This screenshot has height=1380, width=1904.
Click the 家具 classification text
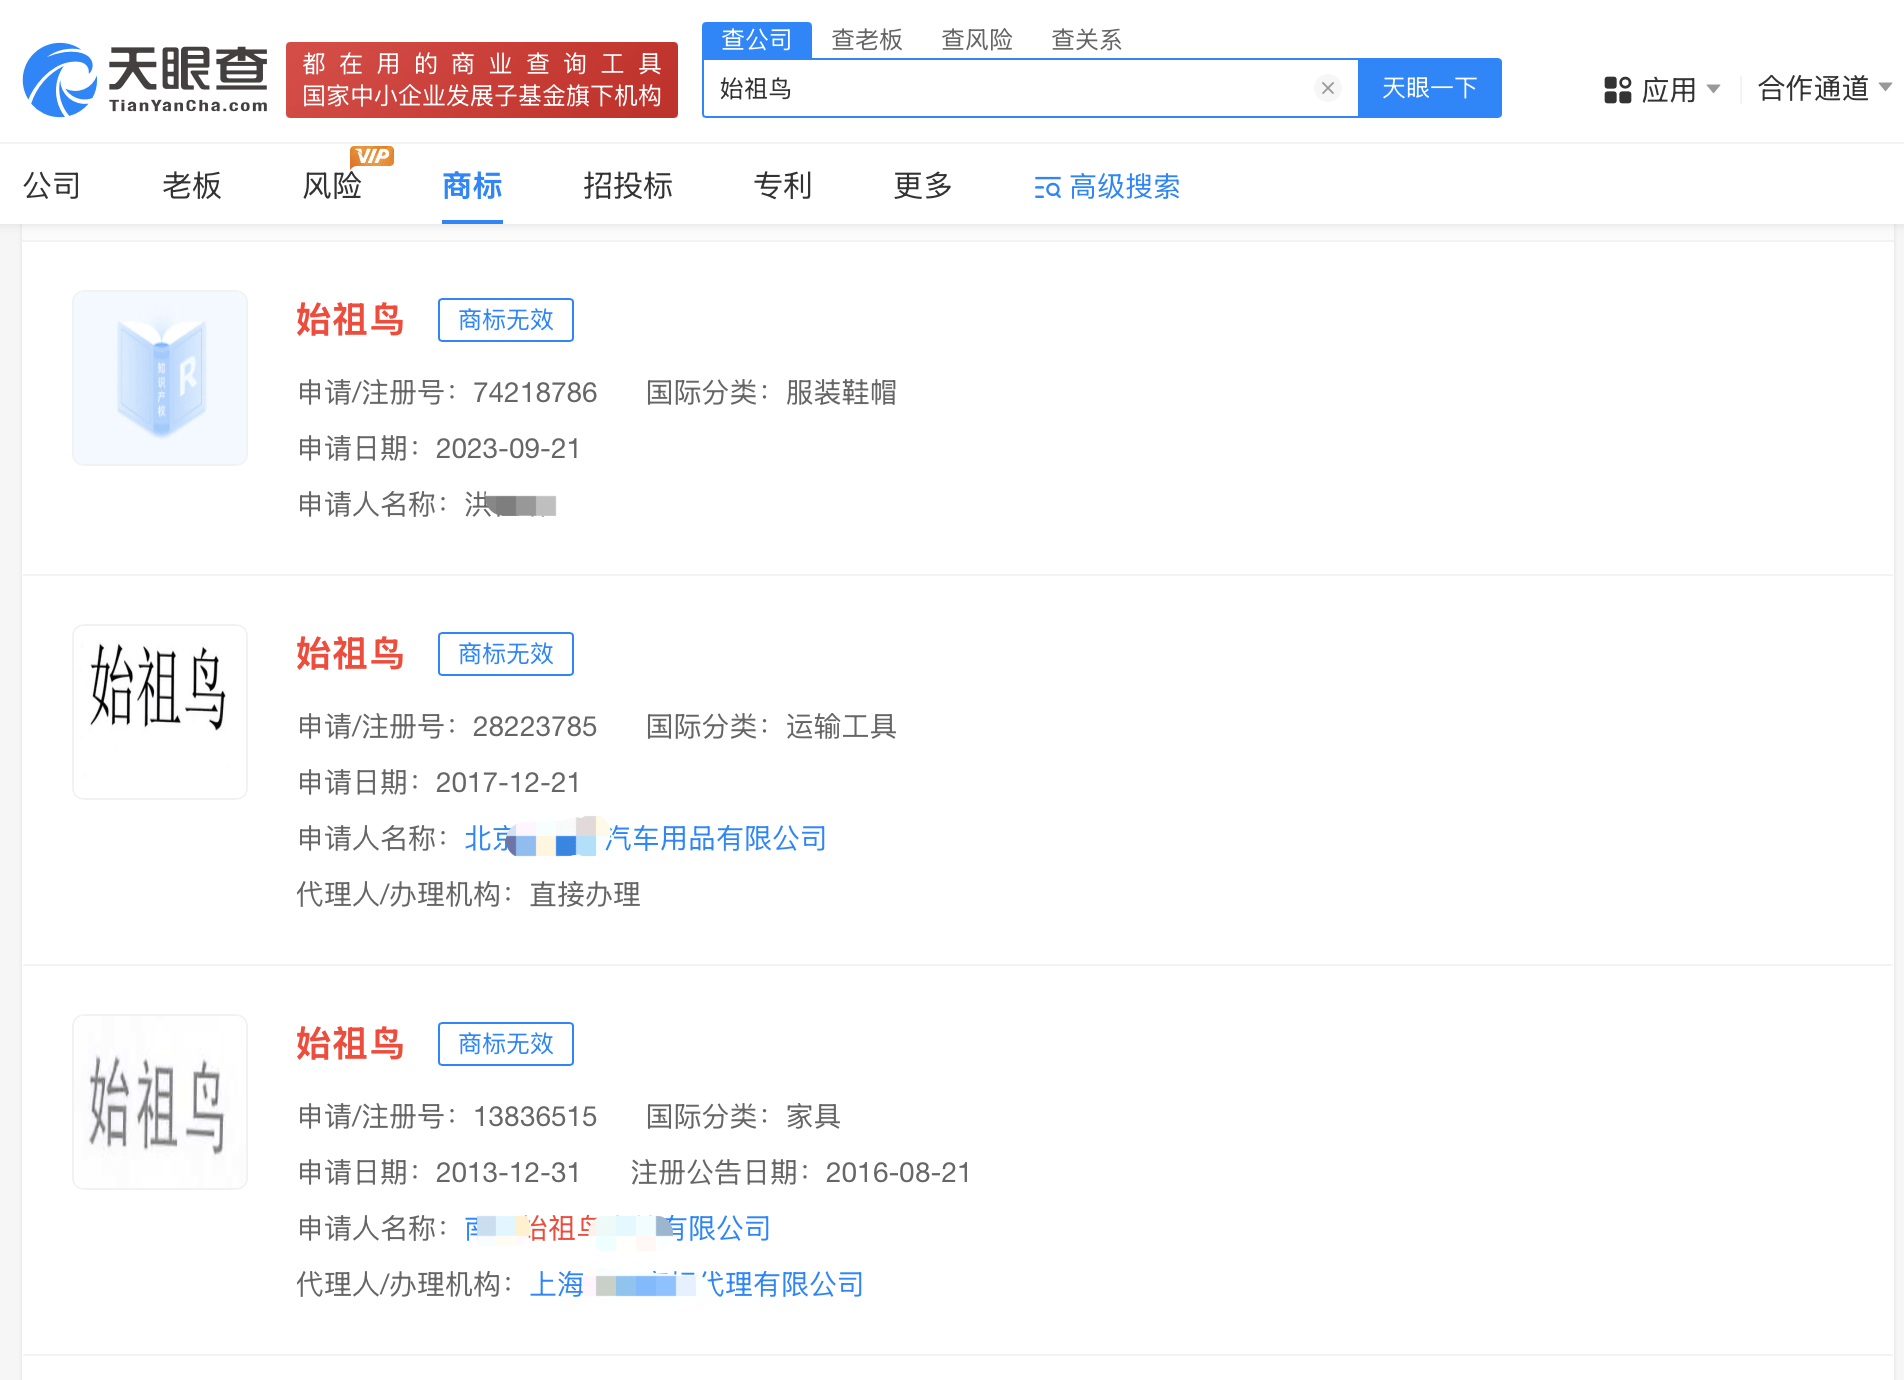point(813,1116)
